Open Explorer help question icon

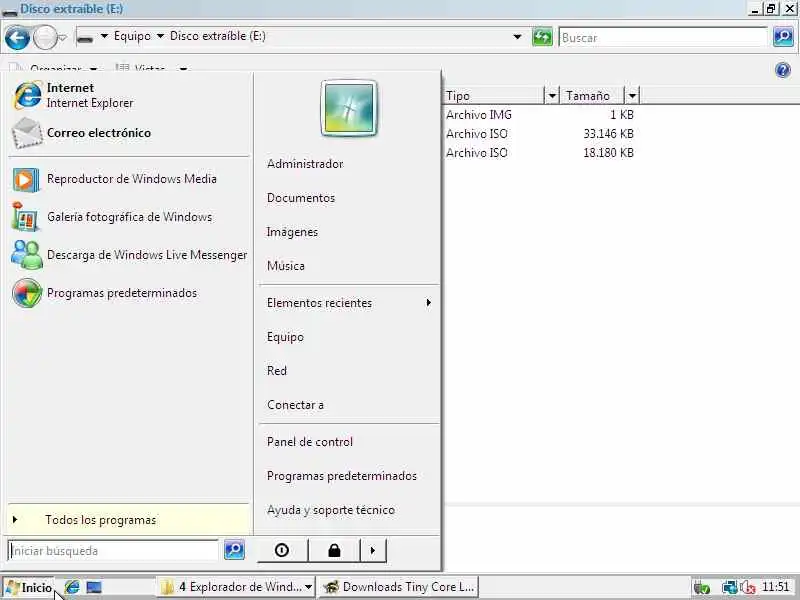pyautogui.click(x=783, y=70)
